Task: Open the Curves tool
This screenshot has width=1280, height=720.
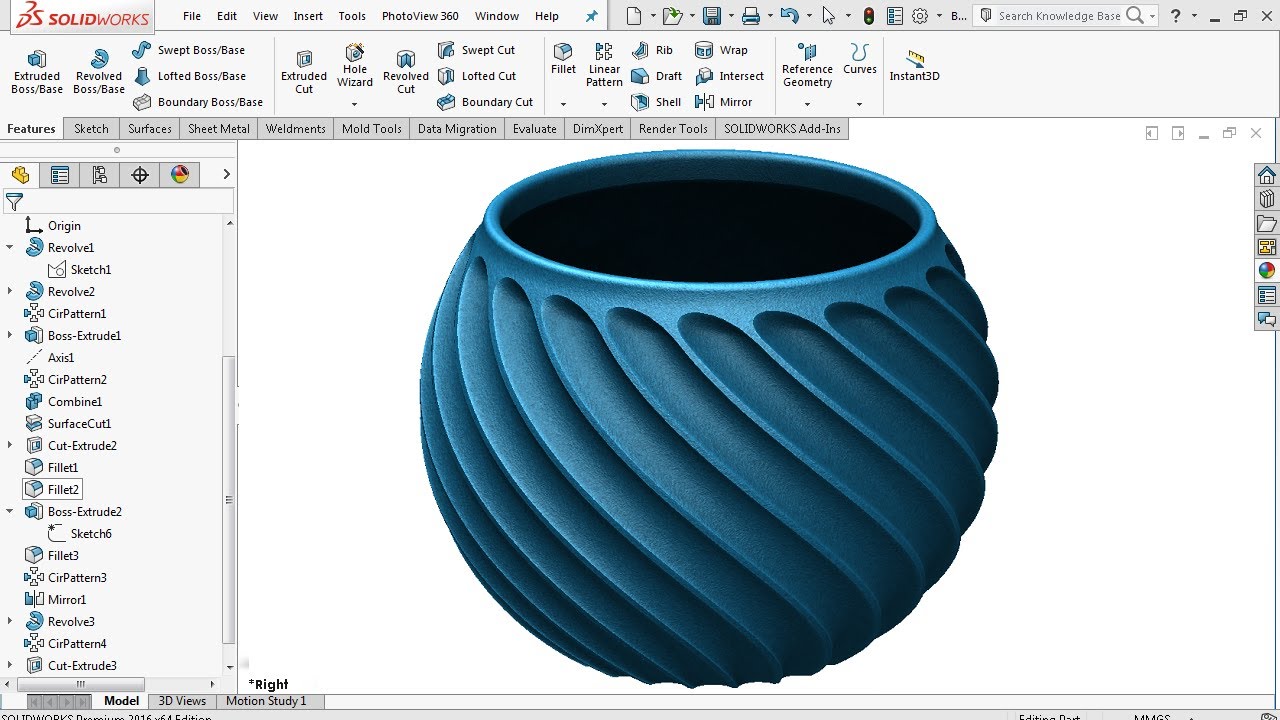Action: [859, 59]
